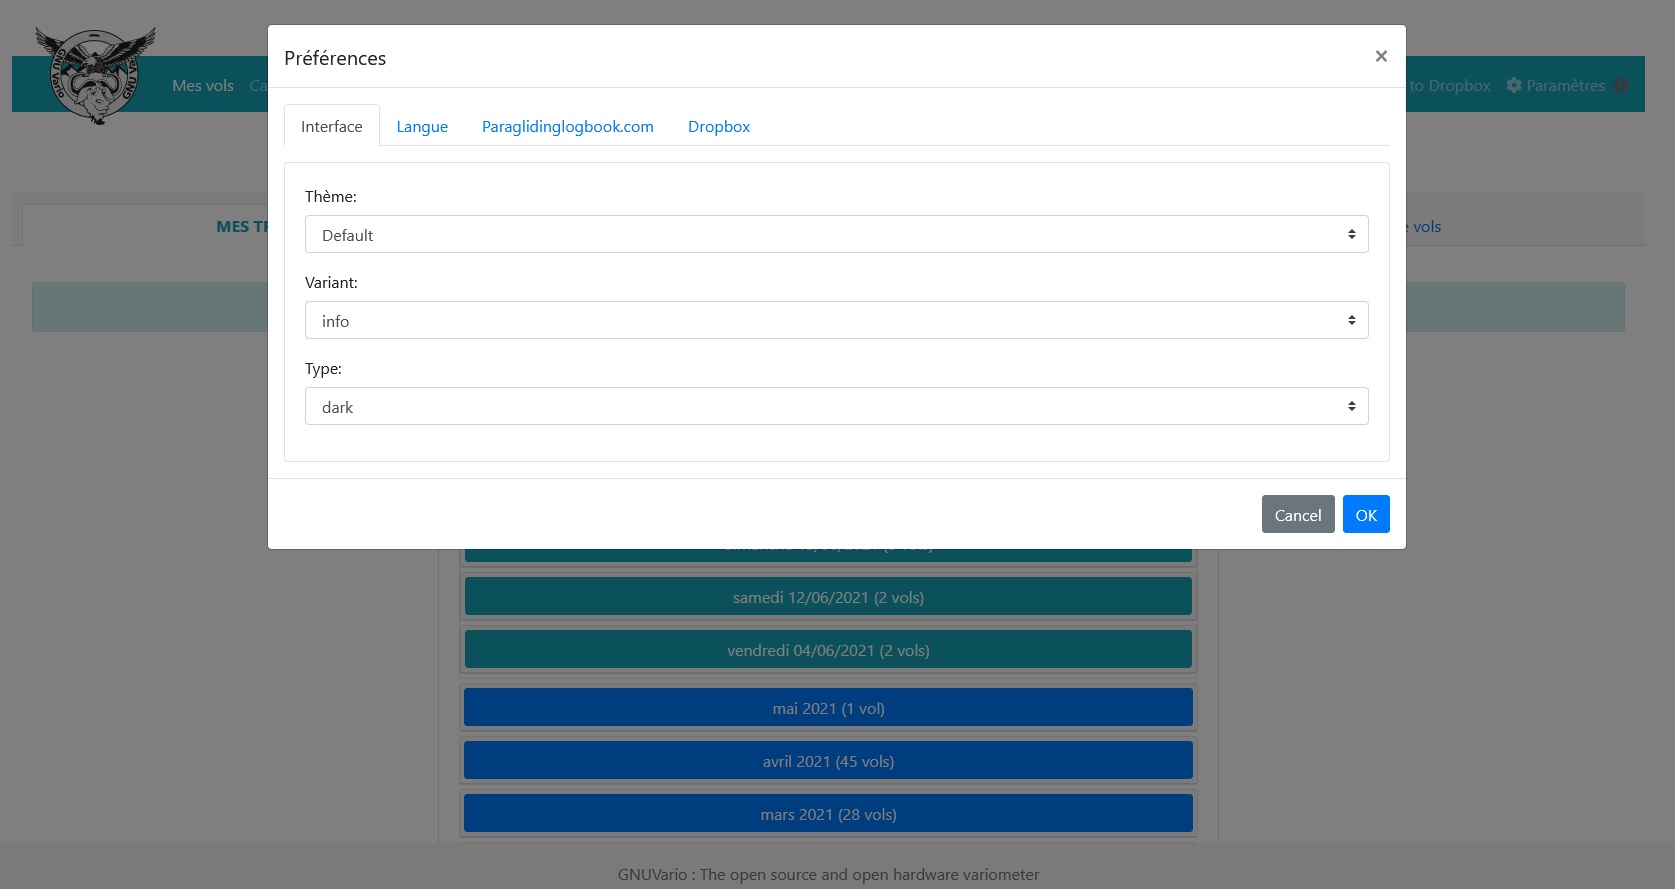Click the 'Type:' label
Viewport: 1675px width, 889px height.
[323, 368]
